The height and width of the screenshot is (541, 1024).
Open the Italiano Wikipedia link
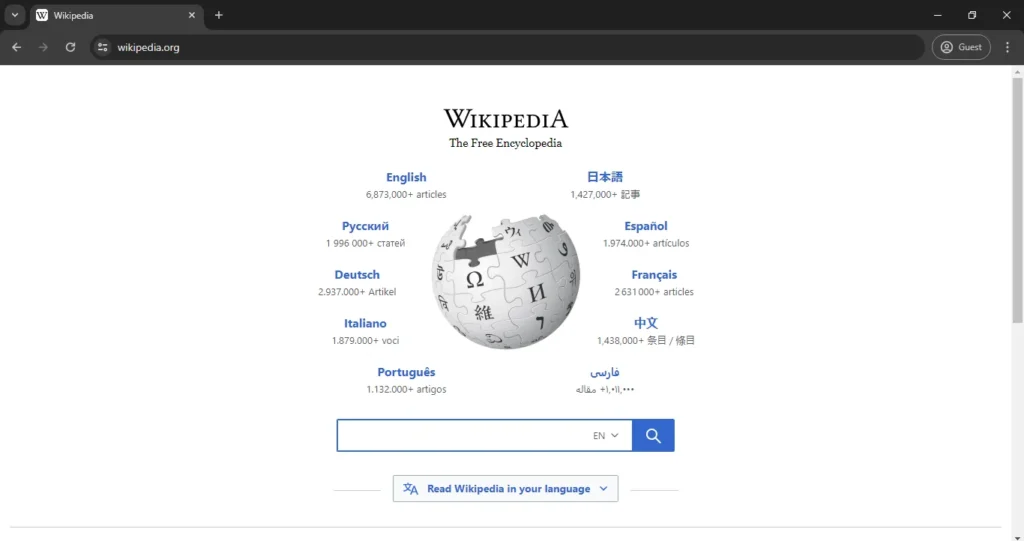365,323
